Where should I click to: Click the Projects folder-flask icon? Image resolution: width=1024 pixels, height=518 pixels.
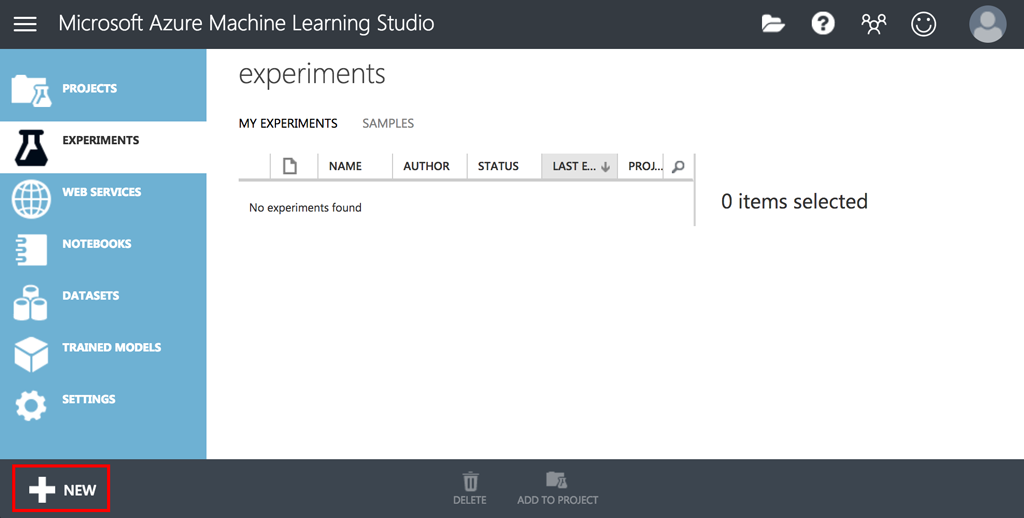[x=31, y=90]
